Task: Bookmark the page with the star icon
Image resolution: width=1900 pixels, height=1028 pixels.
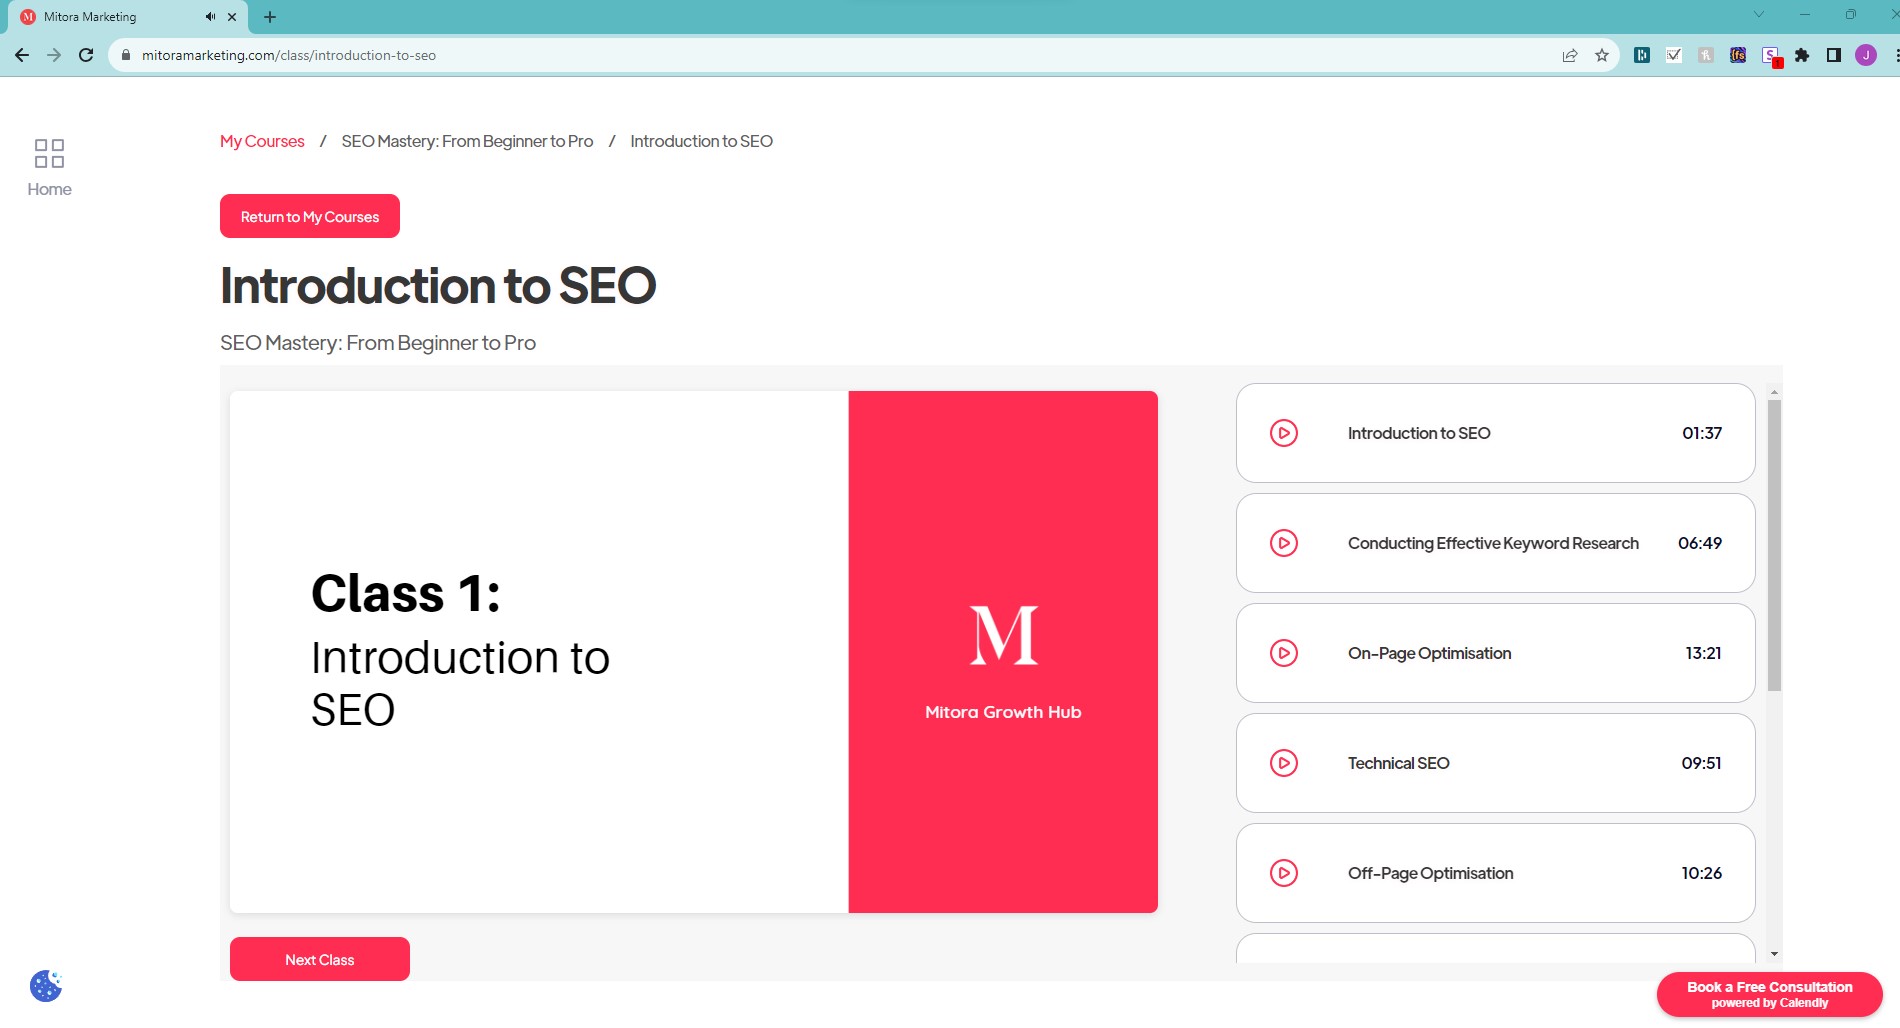Action: 1601,55
